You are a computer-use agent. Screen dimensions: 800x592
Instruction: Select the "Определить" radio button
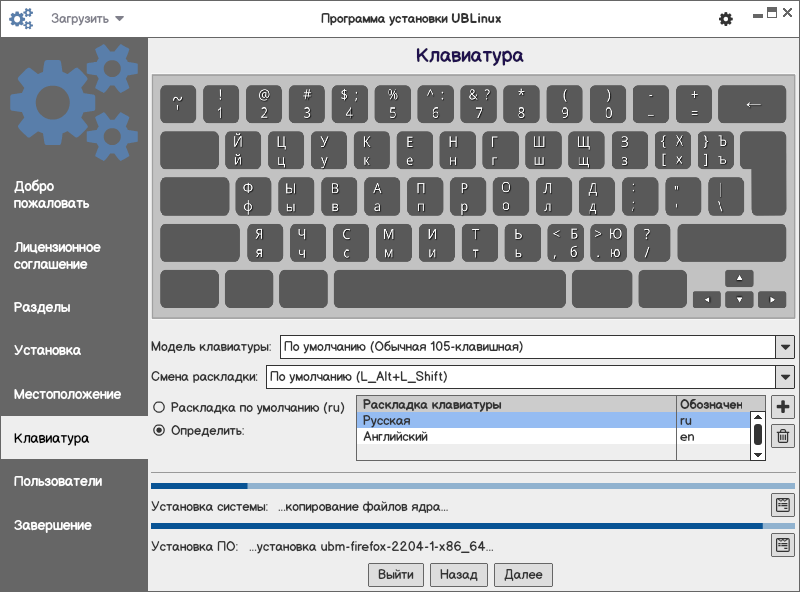pos(159,430)
